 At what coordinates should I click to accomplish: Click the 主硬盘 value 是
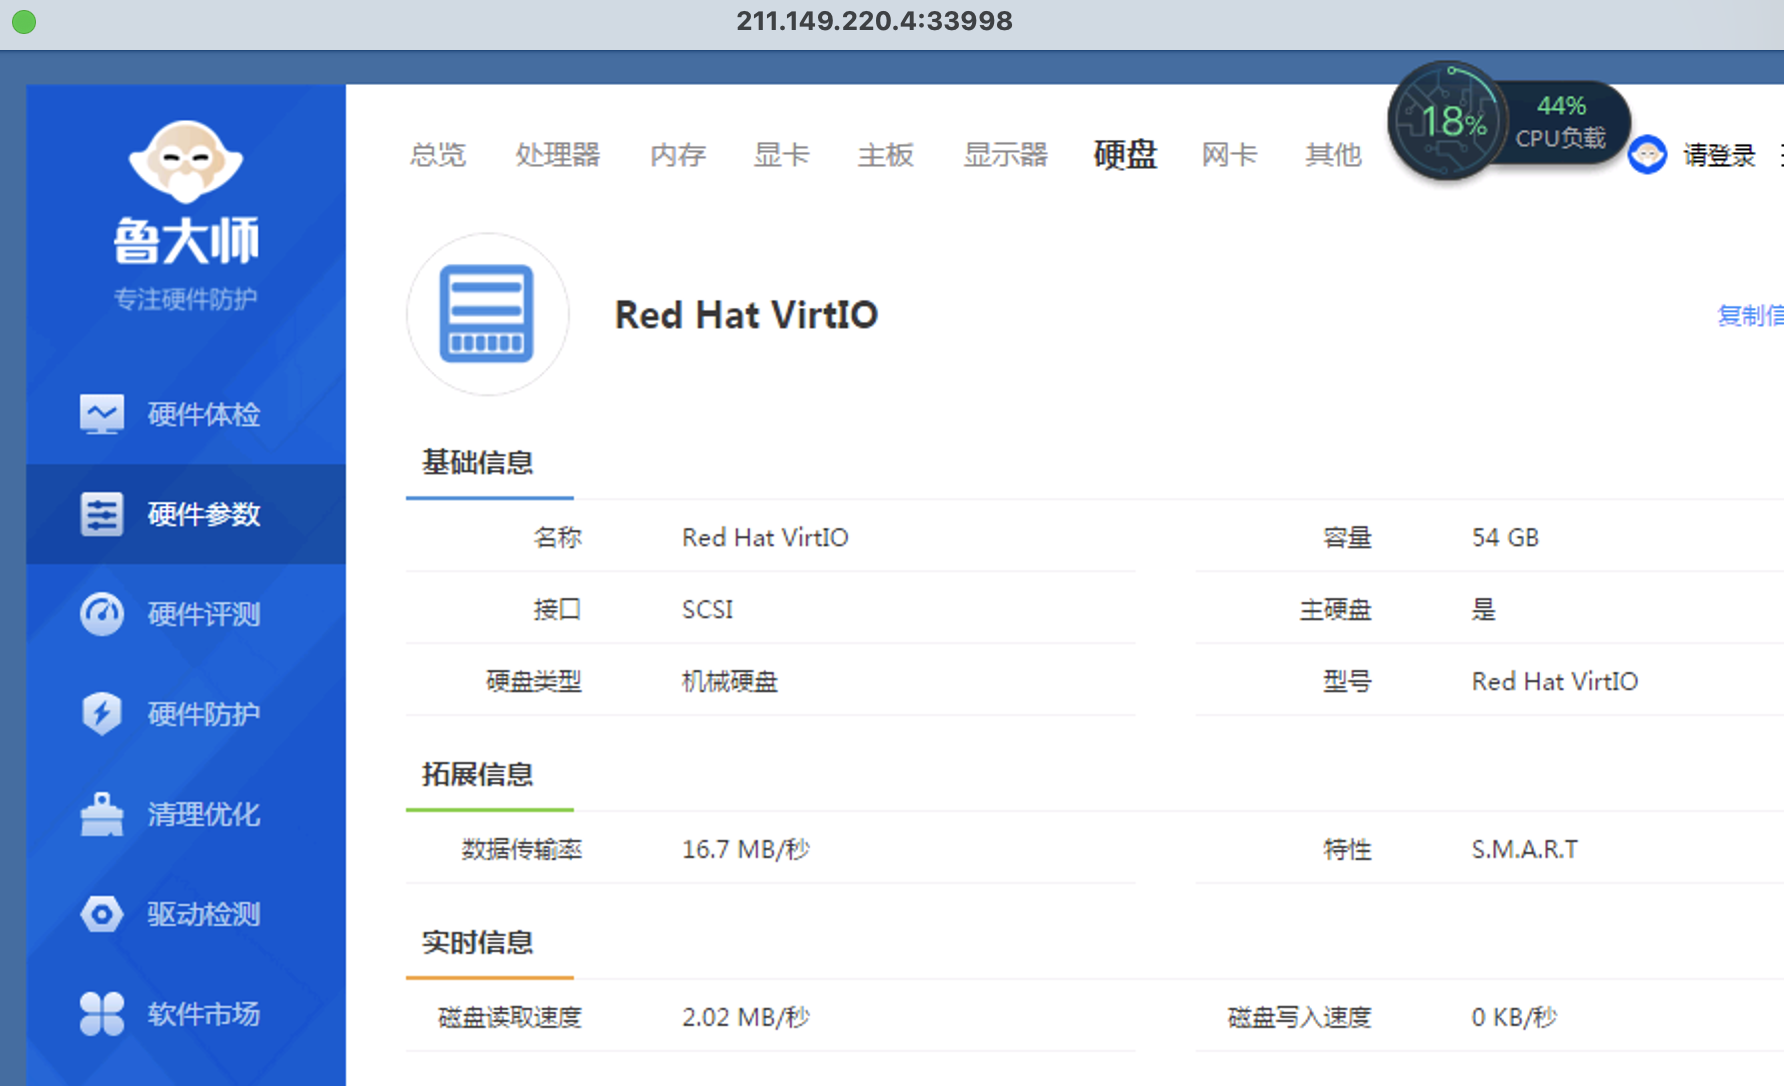[1484, 610]
